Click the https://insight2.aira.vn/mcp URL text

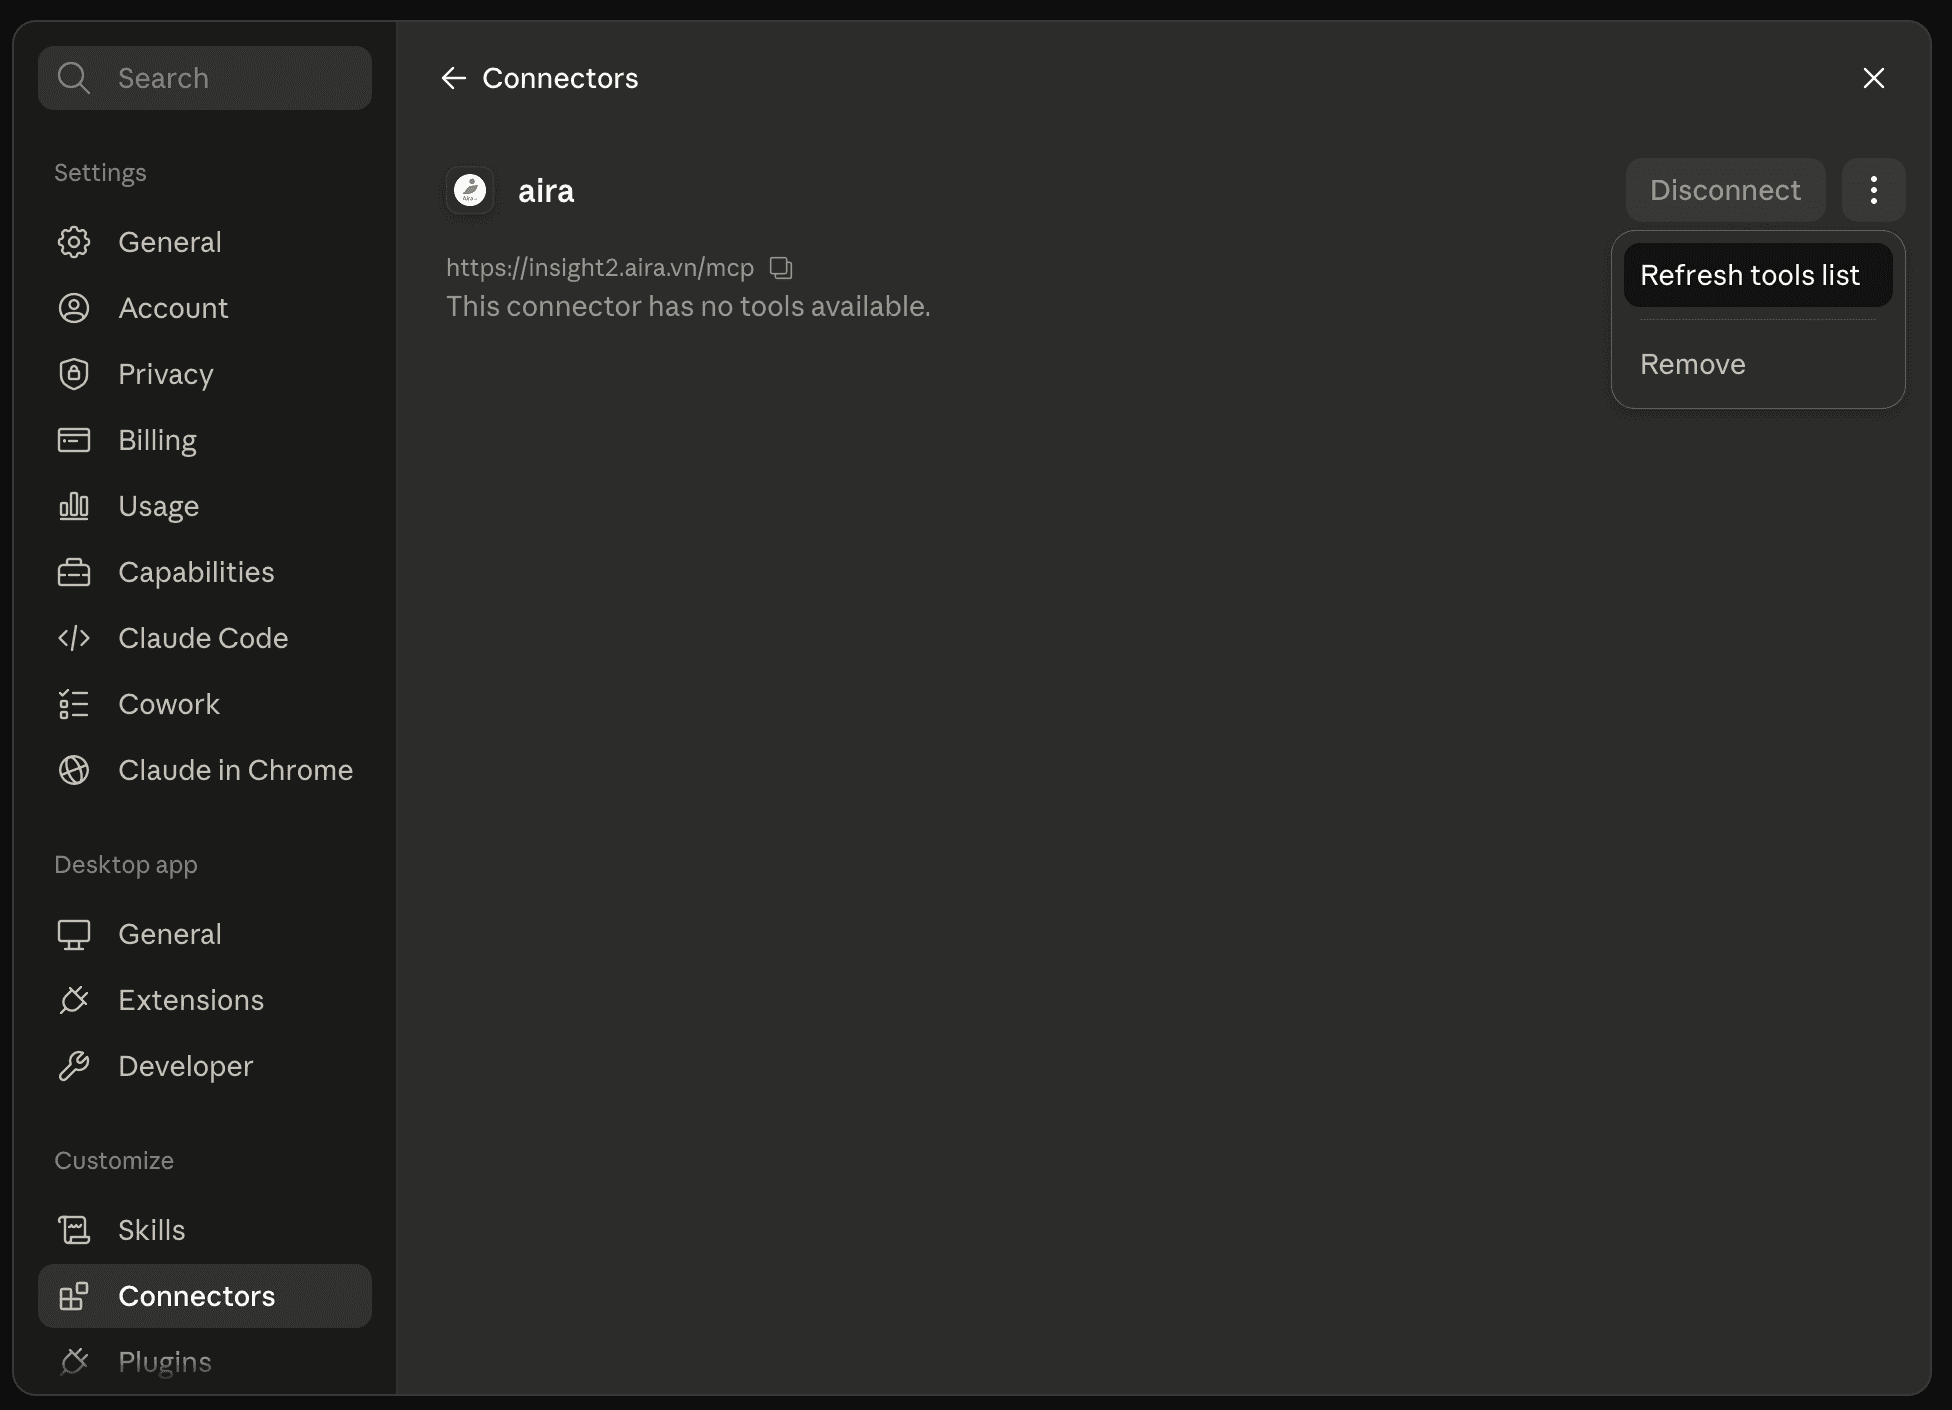tap(600, 268)
